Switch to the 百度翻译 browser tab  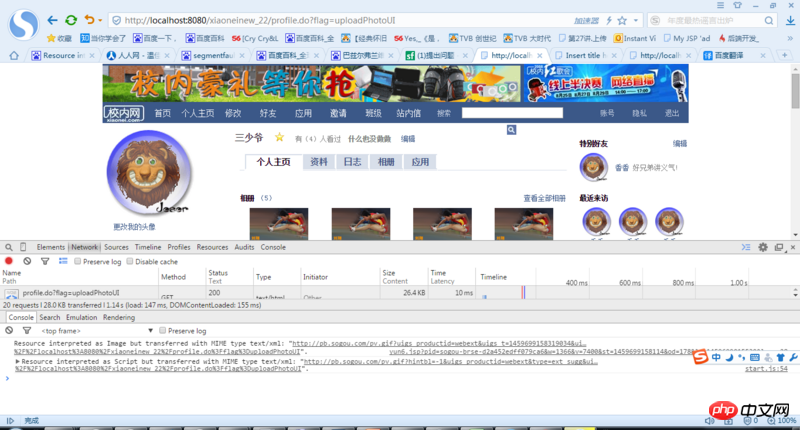point(735,55)
